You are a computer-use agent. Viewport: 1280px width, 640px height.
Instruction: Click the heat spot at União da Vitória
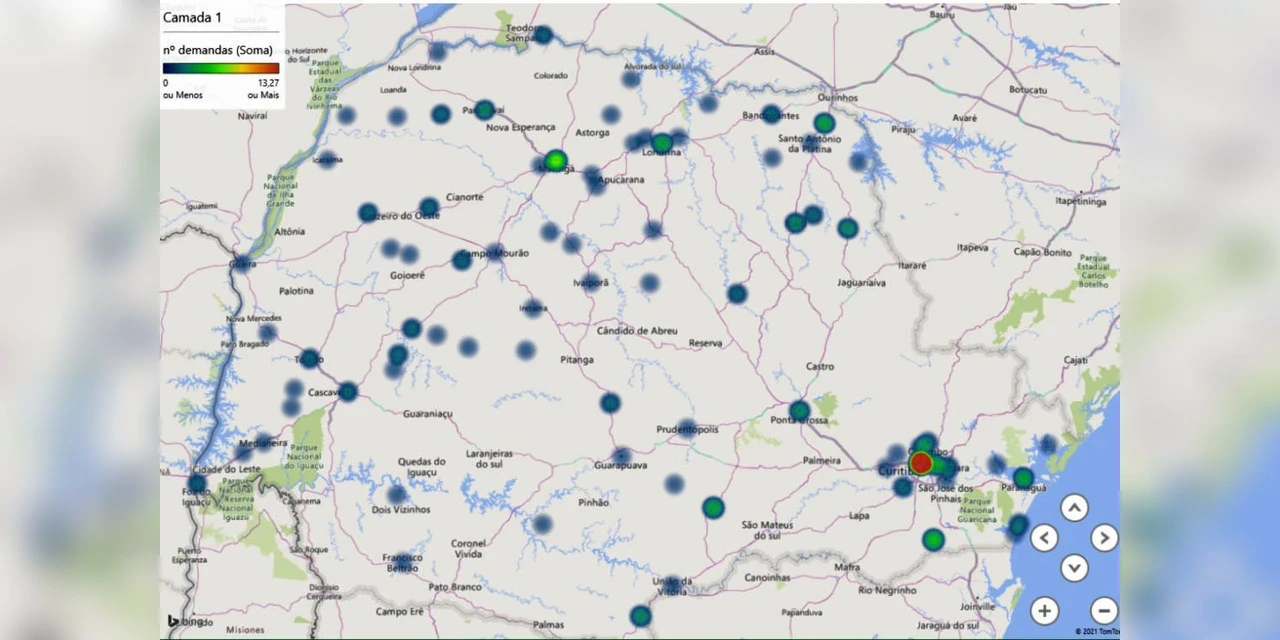(x=672, y=583)
